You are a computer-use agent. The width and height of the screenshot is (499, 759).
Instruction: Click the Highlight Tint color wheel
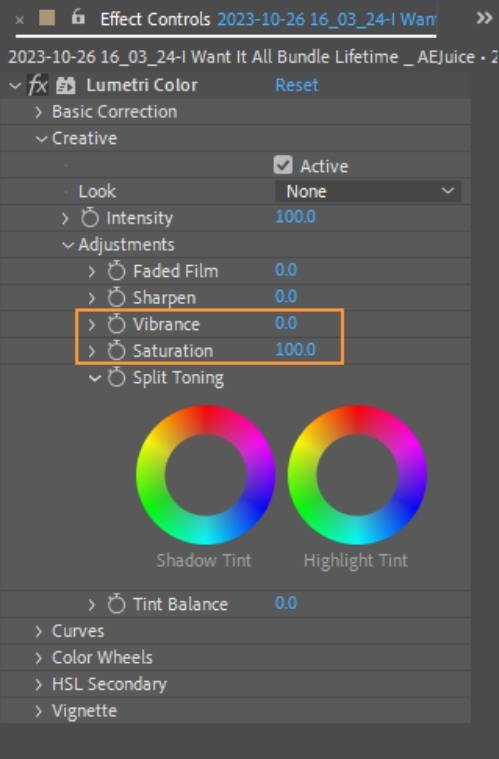(357, 475)
